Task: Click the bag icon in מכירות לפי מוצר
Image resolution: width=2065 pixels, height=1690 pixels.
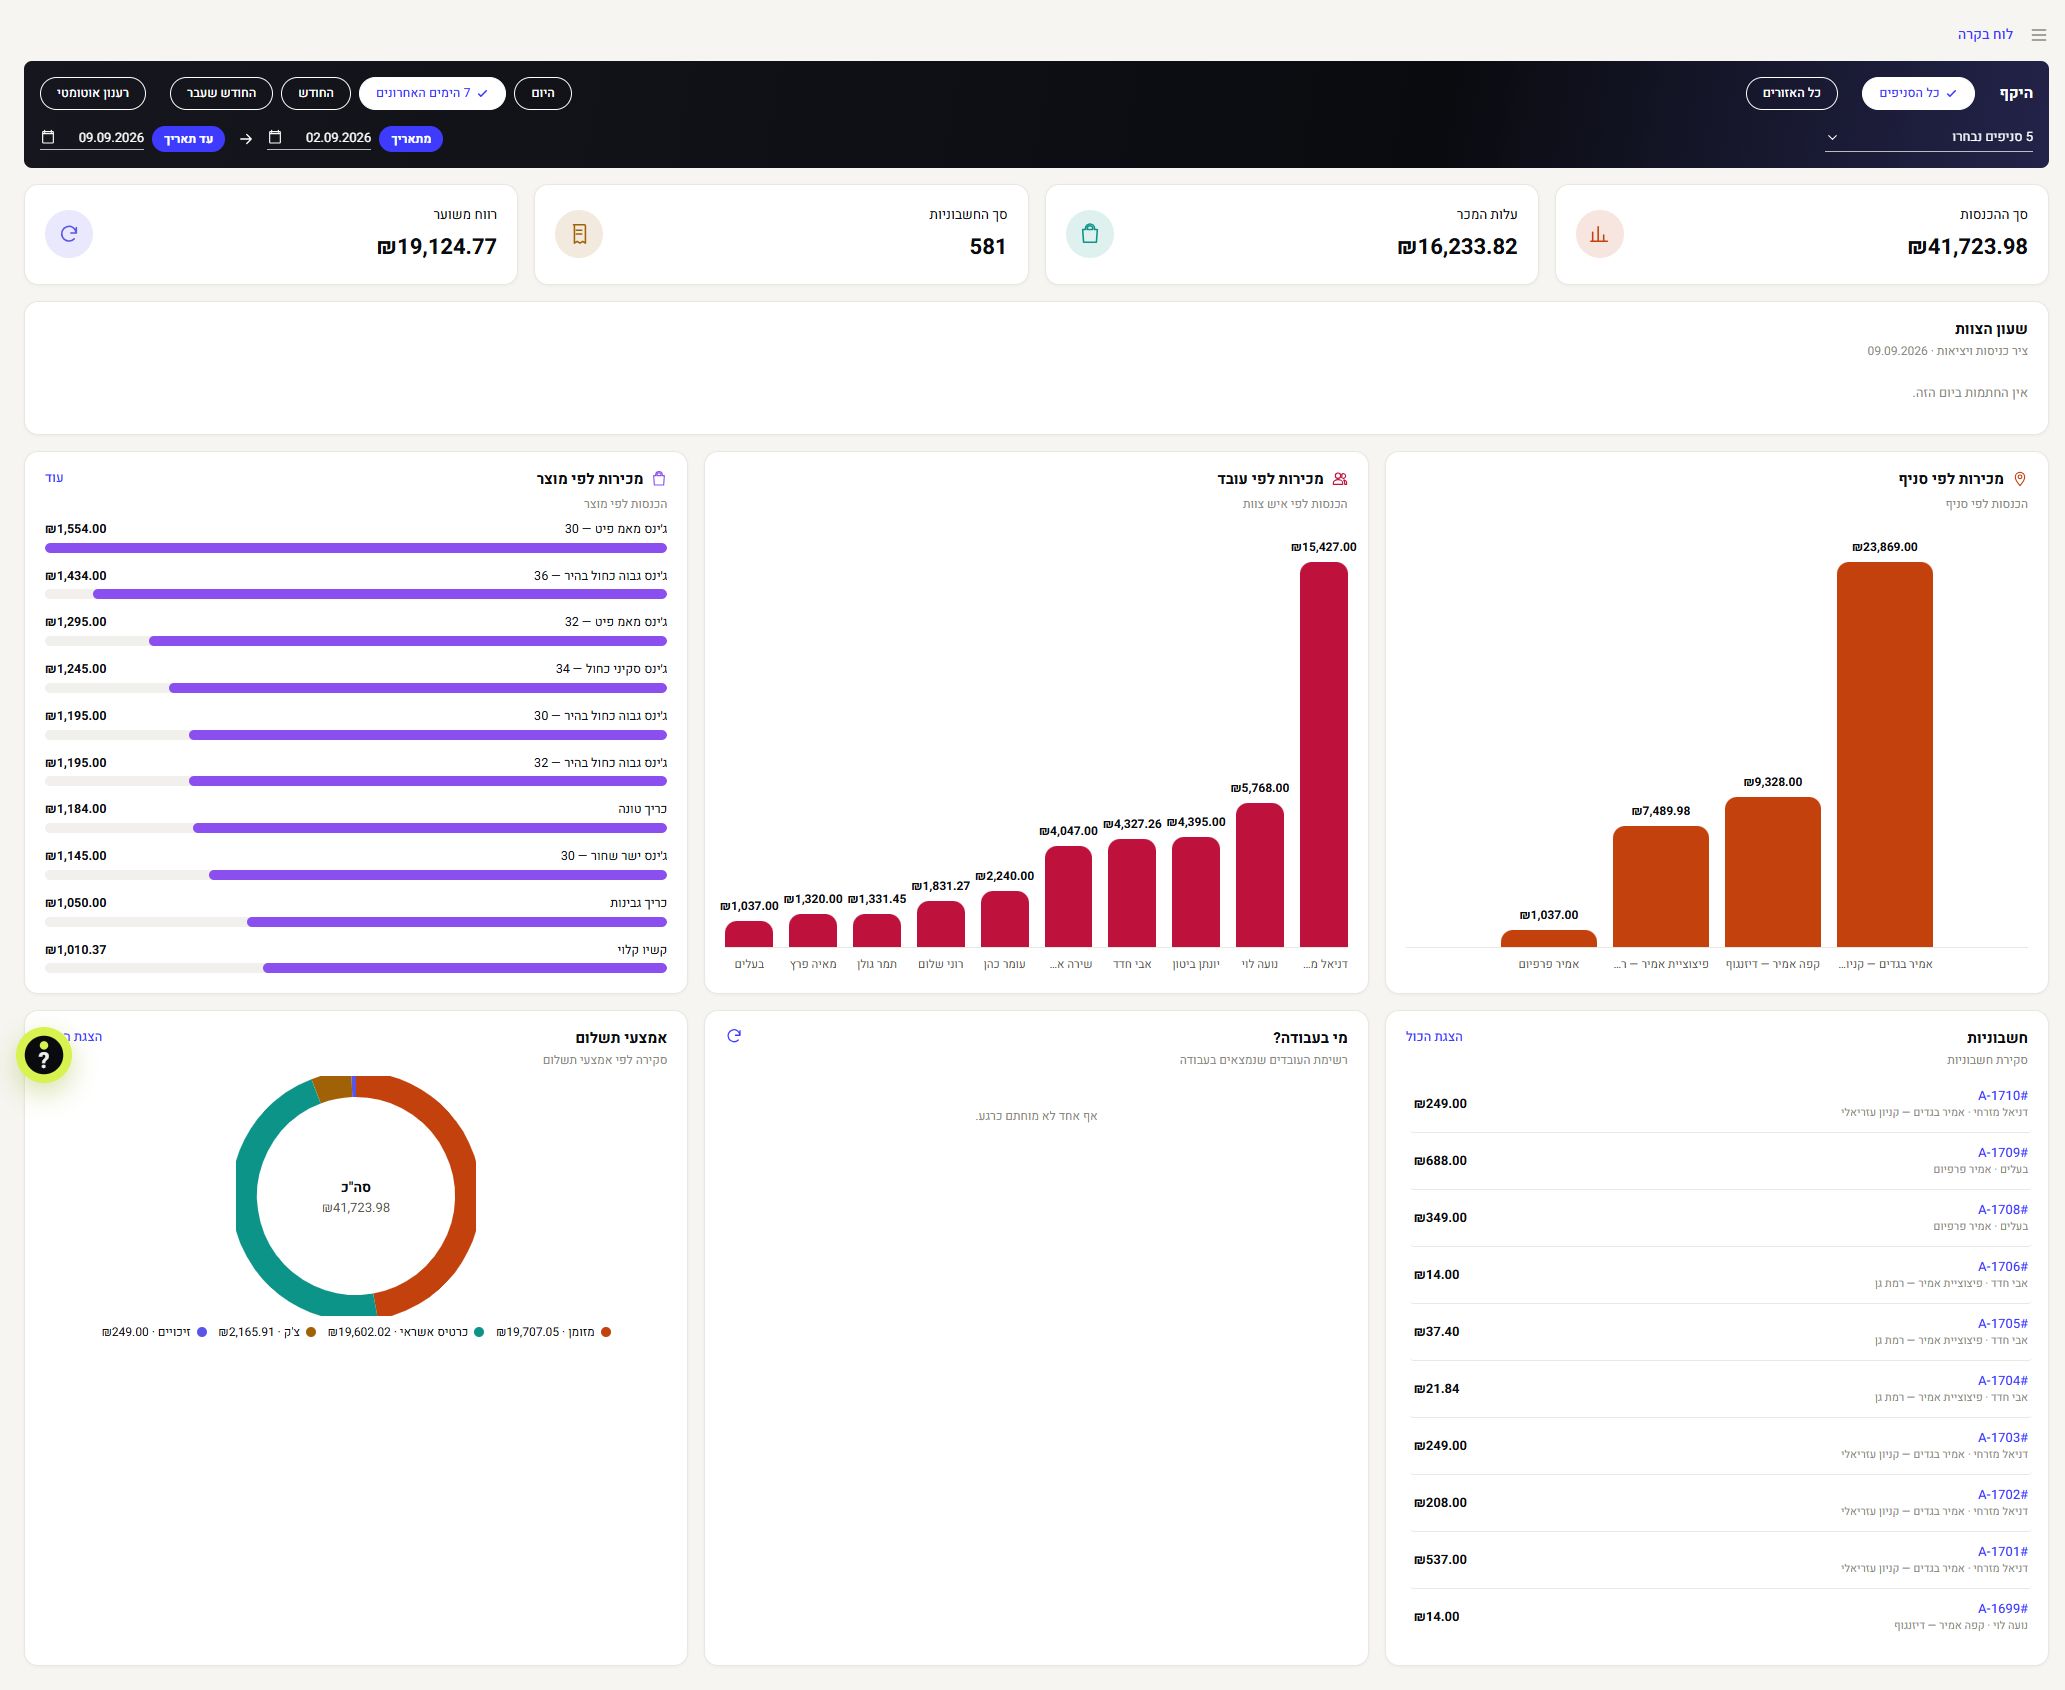Action: [x=659, y=479]
